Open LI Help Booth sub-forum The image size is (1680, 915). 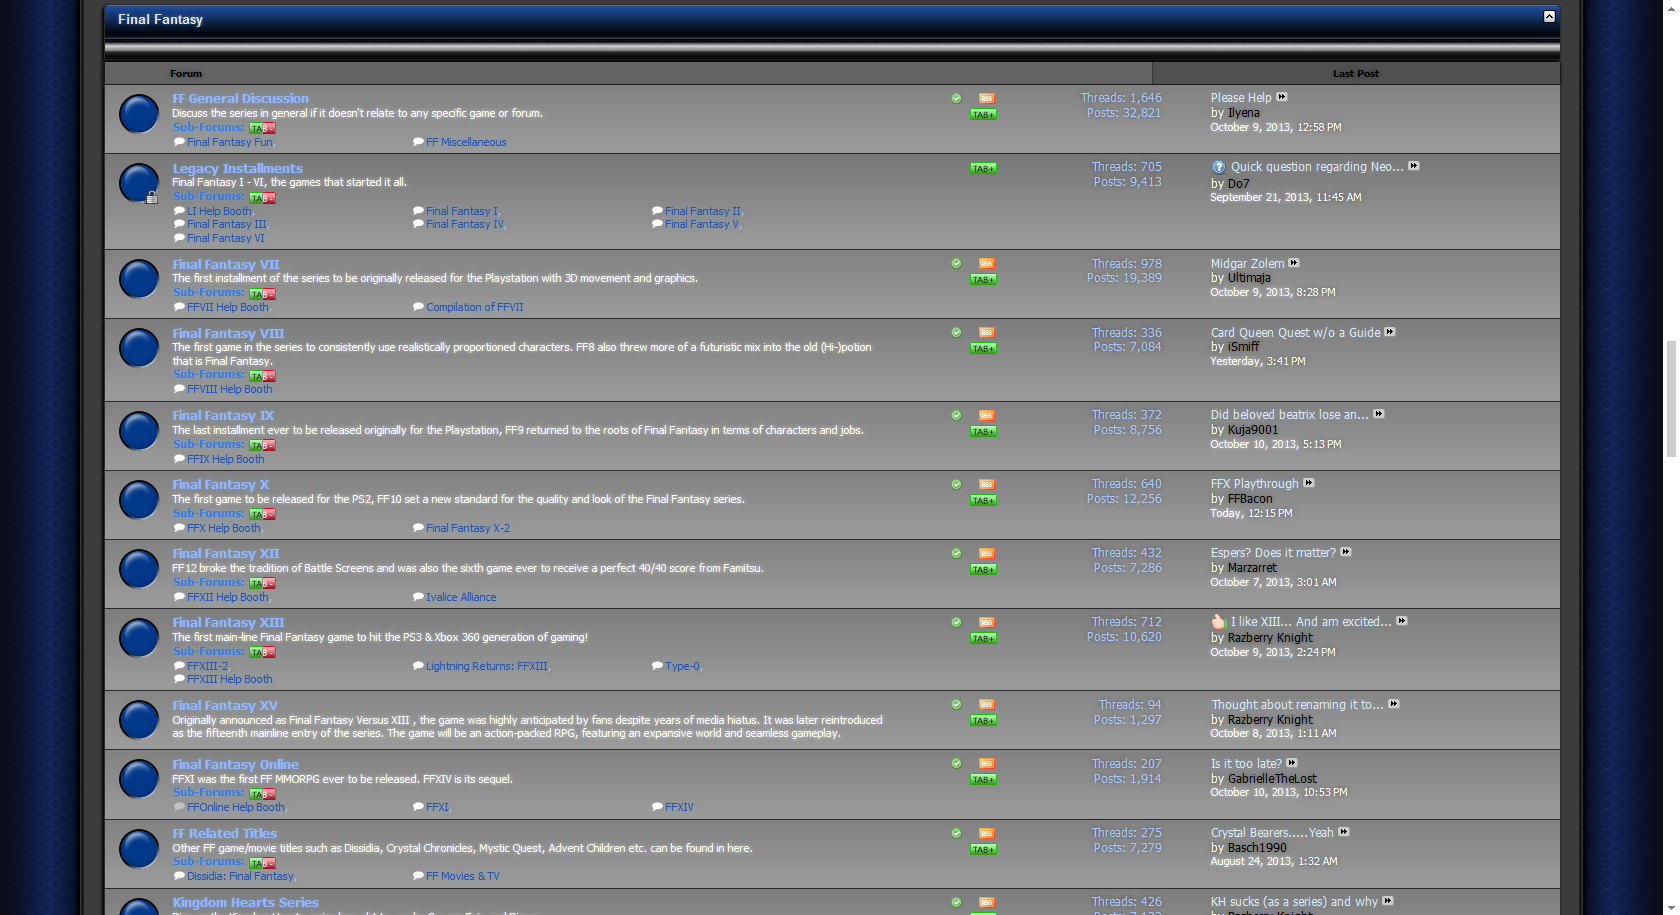(x=219, y=212)
